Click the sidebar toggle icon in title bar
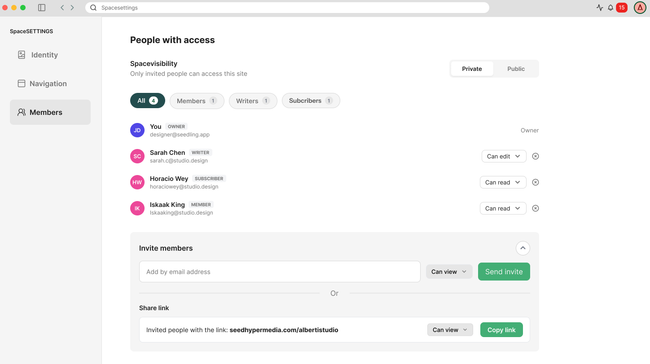The height and width of the screenshot is (364, 650). click(x=42, y=7)
